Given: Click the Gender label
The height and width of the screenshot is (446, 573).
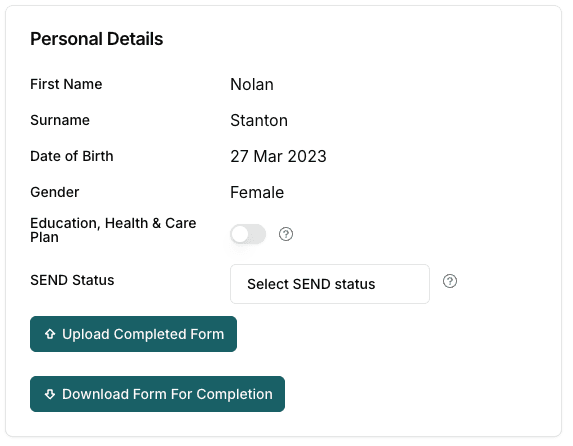Looking at the screenshot, I should (x=55, y=192).
